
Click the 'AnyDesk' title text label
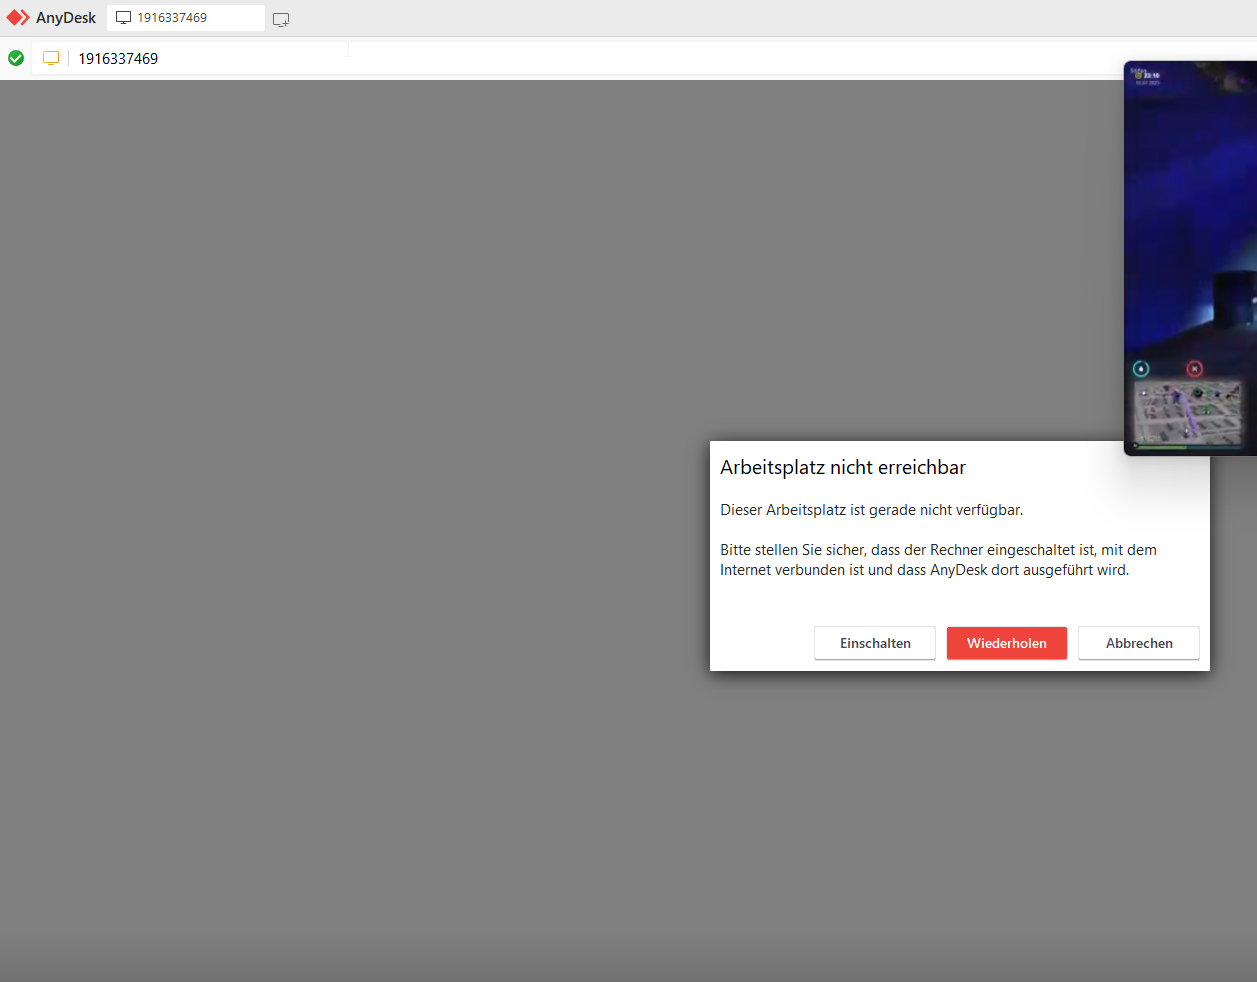tap(66, 18)
